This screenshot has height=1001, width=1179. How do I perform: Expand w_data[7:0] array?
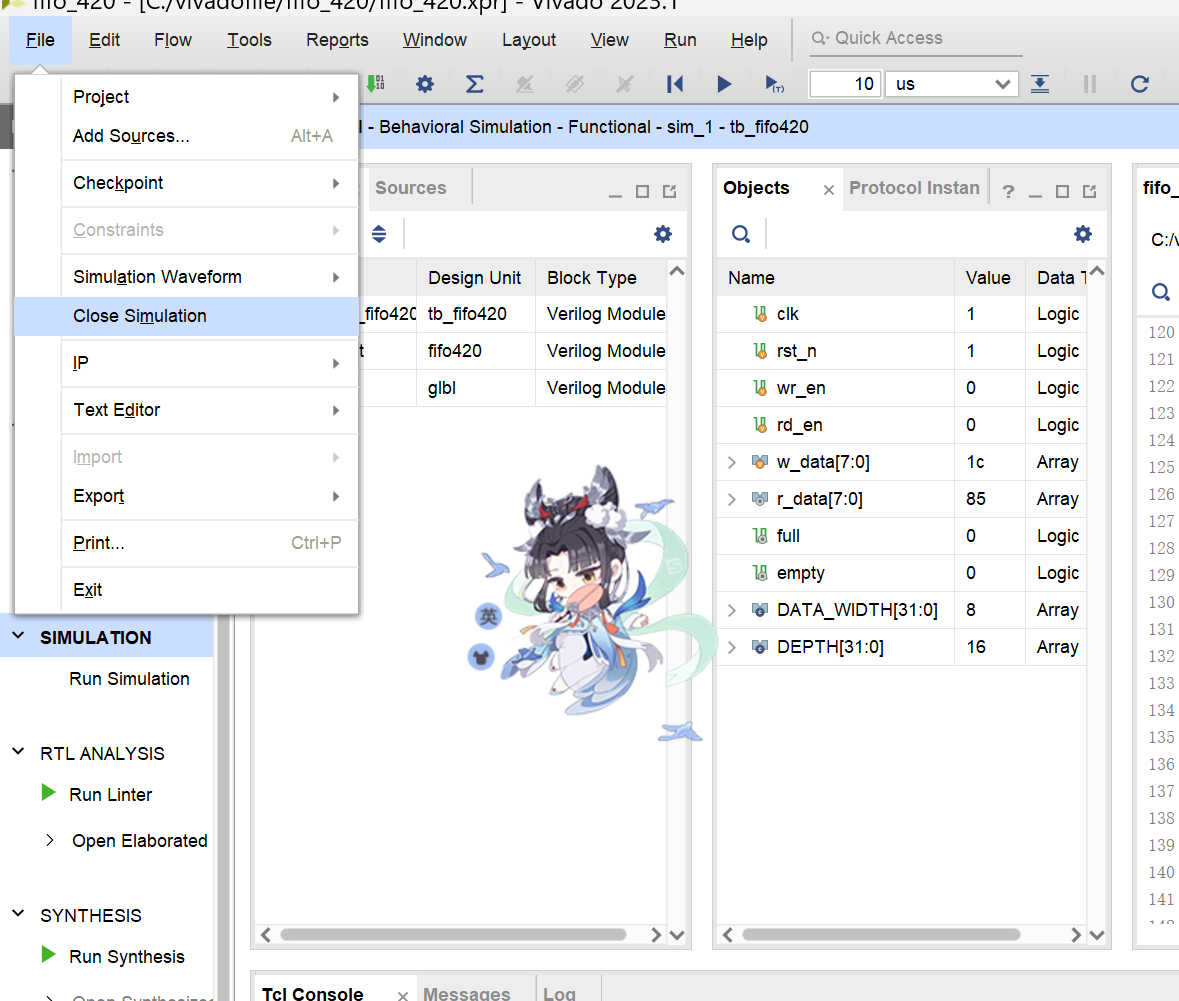[732, 462]
